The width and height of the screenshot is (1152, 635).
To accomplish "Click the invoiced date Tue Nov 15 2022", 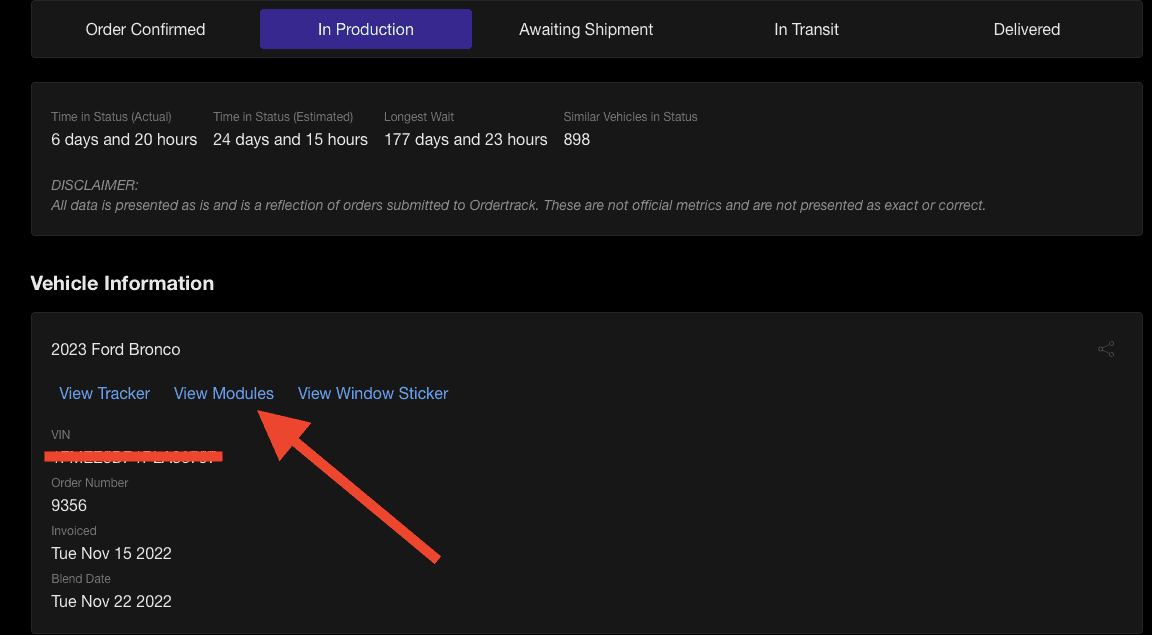I will (x=111, y=553).
